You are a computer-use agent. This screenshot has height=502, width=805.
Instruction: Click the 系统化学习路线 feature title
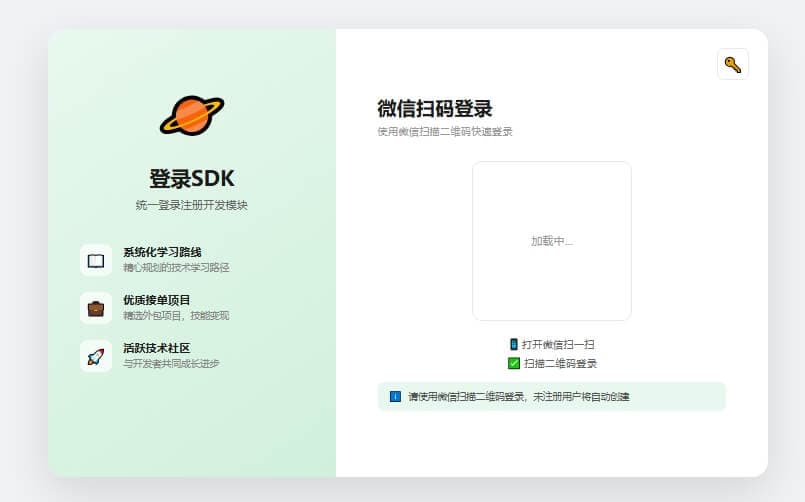162,252
